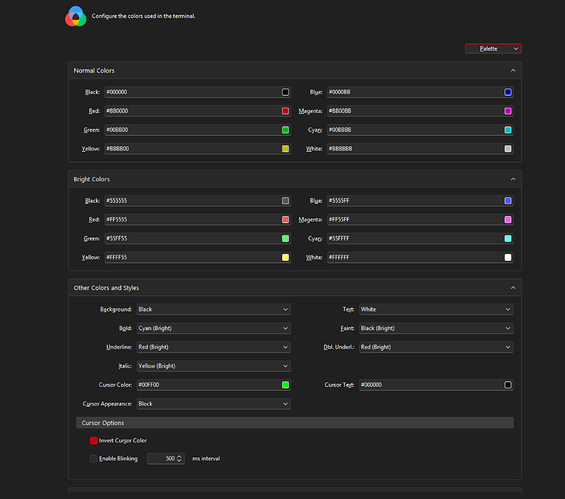Viewport: 565px width, 499px height.
Task: Click the terminal colors palette icon
Action: pyautogui.click(x=76, y=16)
